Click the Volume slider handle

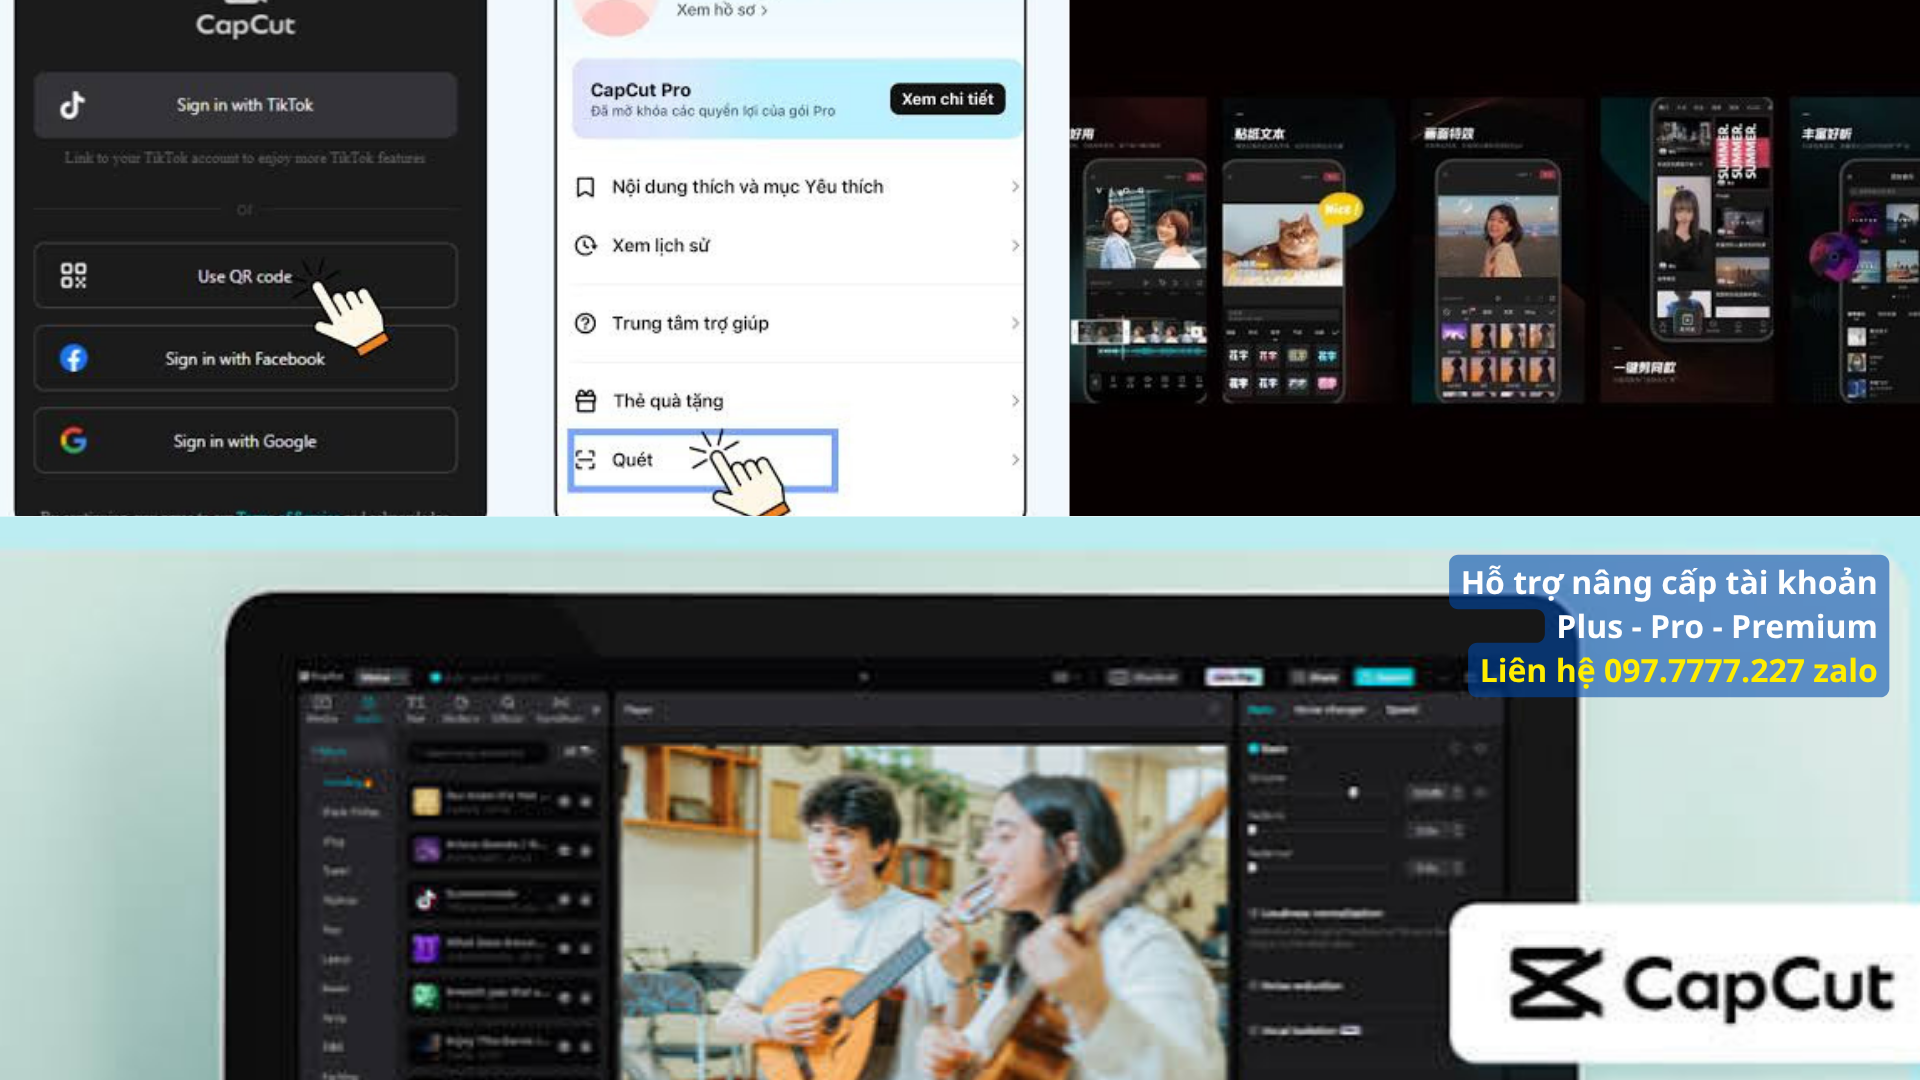pyautogui.click(x=1353, y=792)
